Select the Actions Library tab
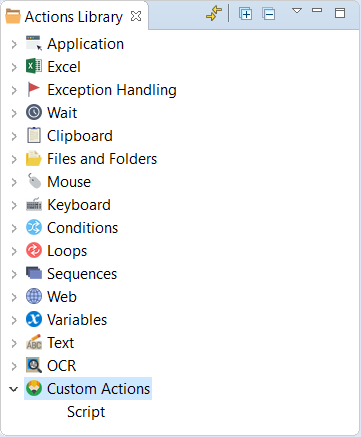 (74, 17)
